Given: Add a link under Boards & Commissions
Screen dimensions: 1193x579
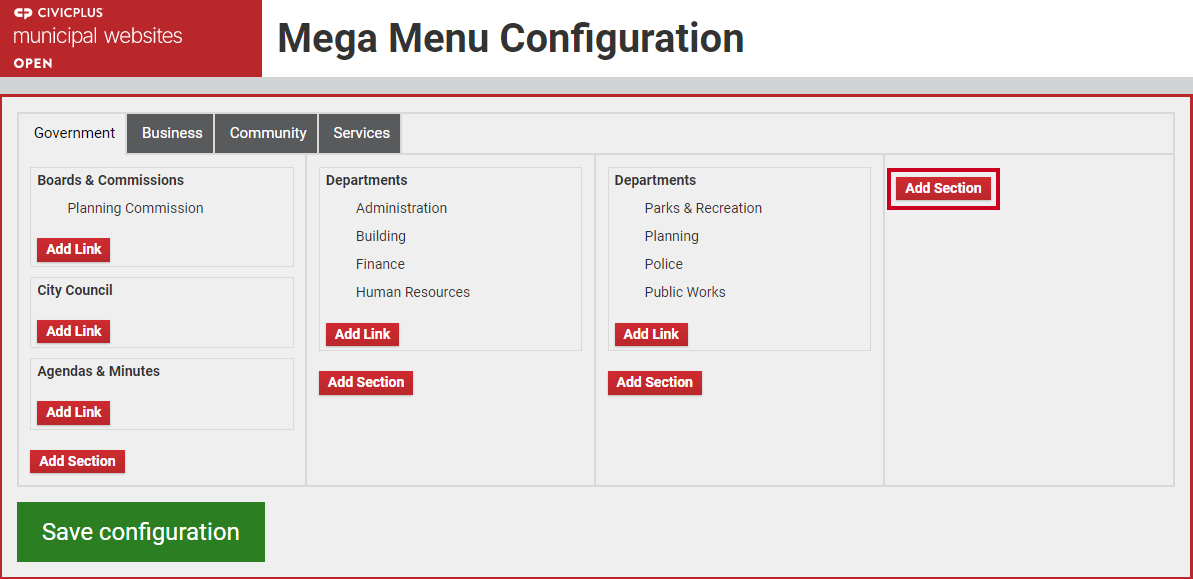Looking at the screenshot, I should coord(74,250).
